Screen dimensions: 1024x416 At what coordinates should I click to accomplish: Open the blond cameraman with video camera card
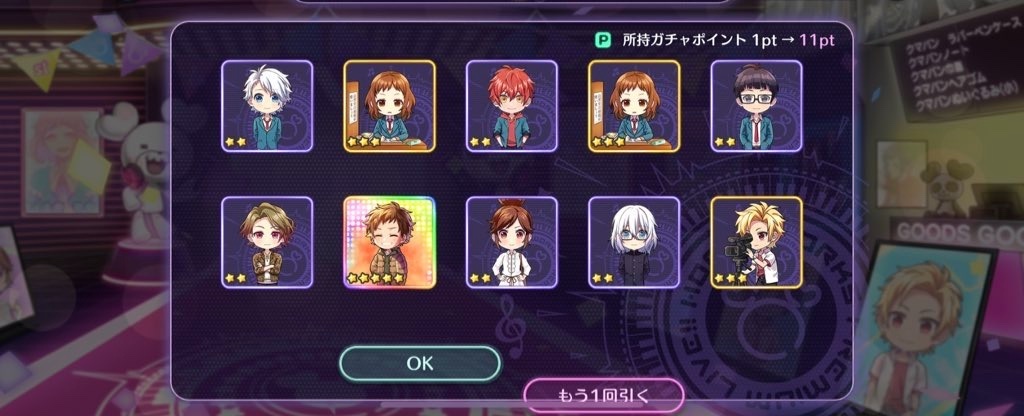tap(756, 242)
